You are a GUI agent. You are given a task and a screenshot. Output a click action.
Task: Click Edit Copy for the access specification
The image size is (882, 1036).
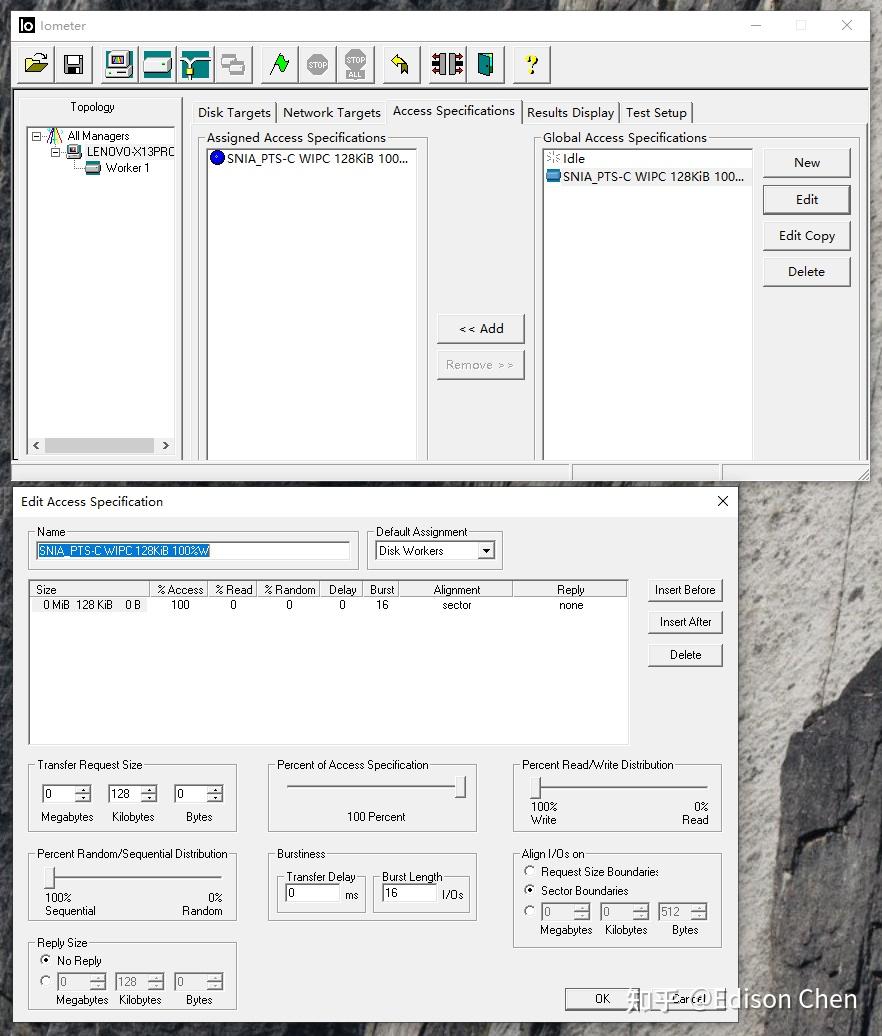click(x=806, y=235)
